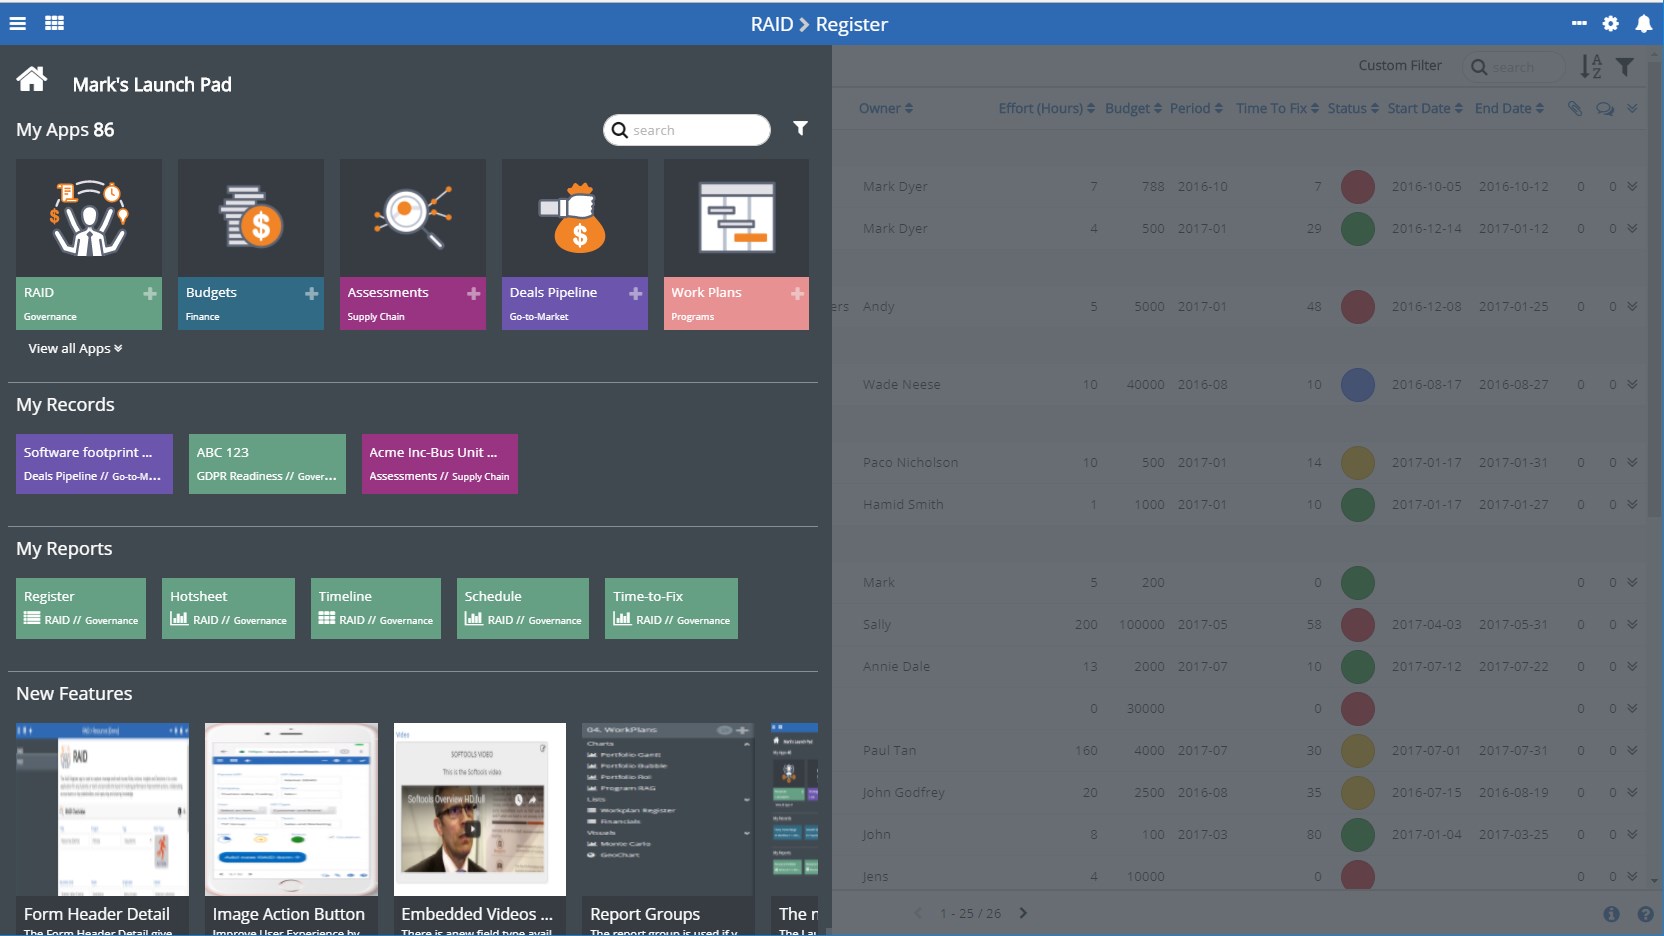Expand View all Apps
Screen dimensions: 1664x936
tap(75, 348)
